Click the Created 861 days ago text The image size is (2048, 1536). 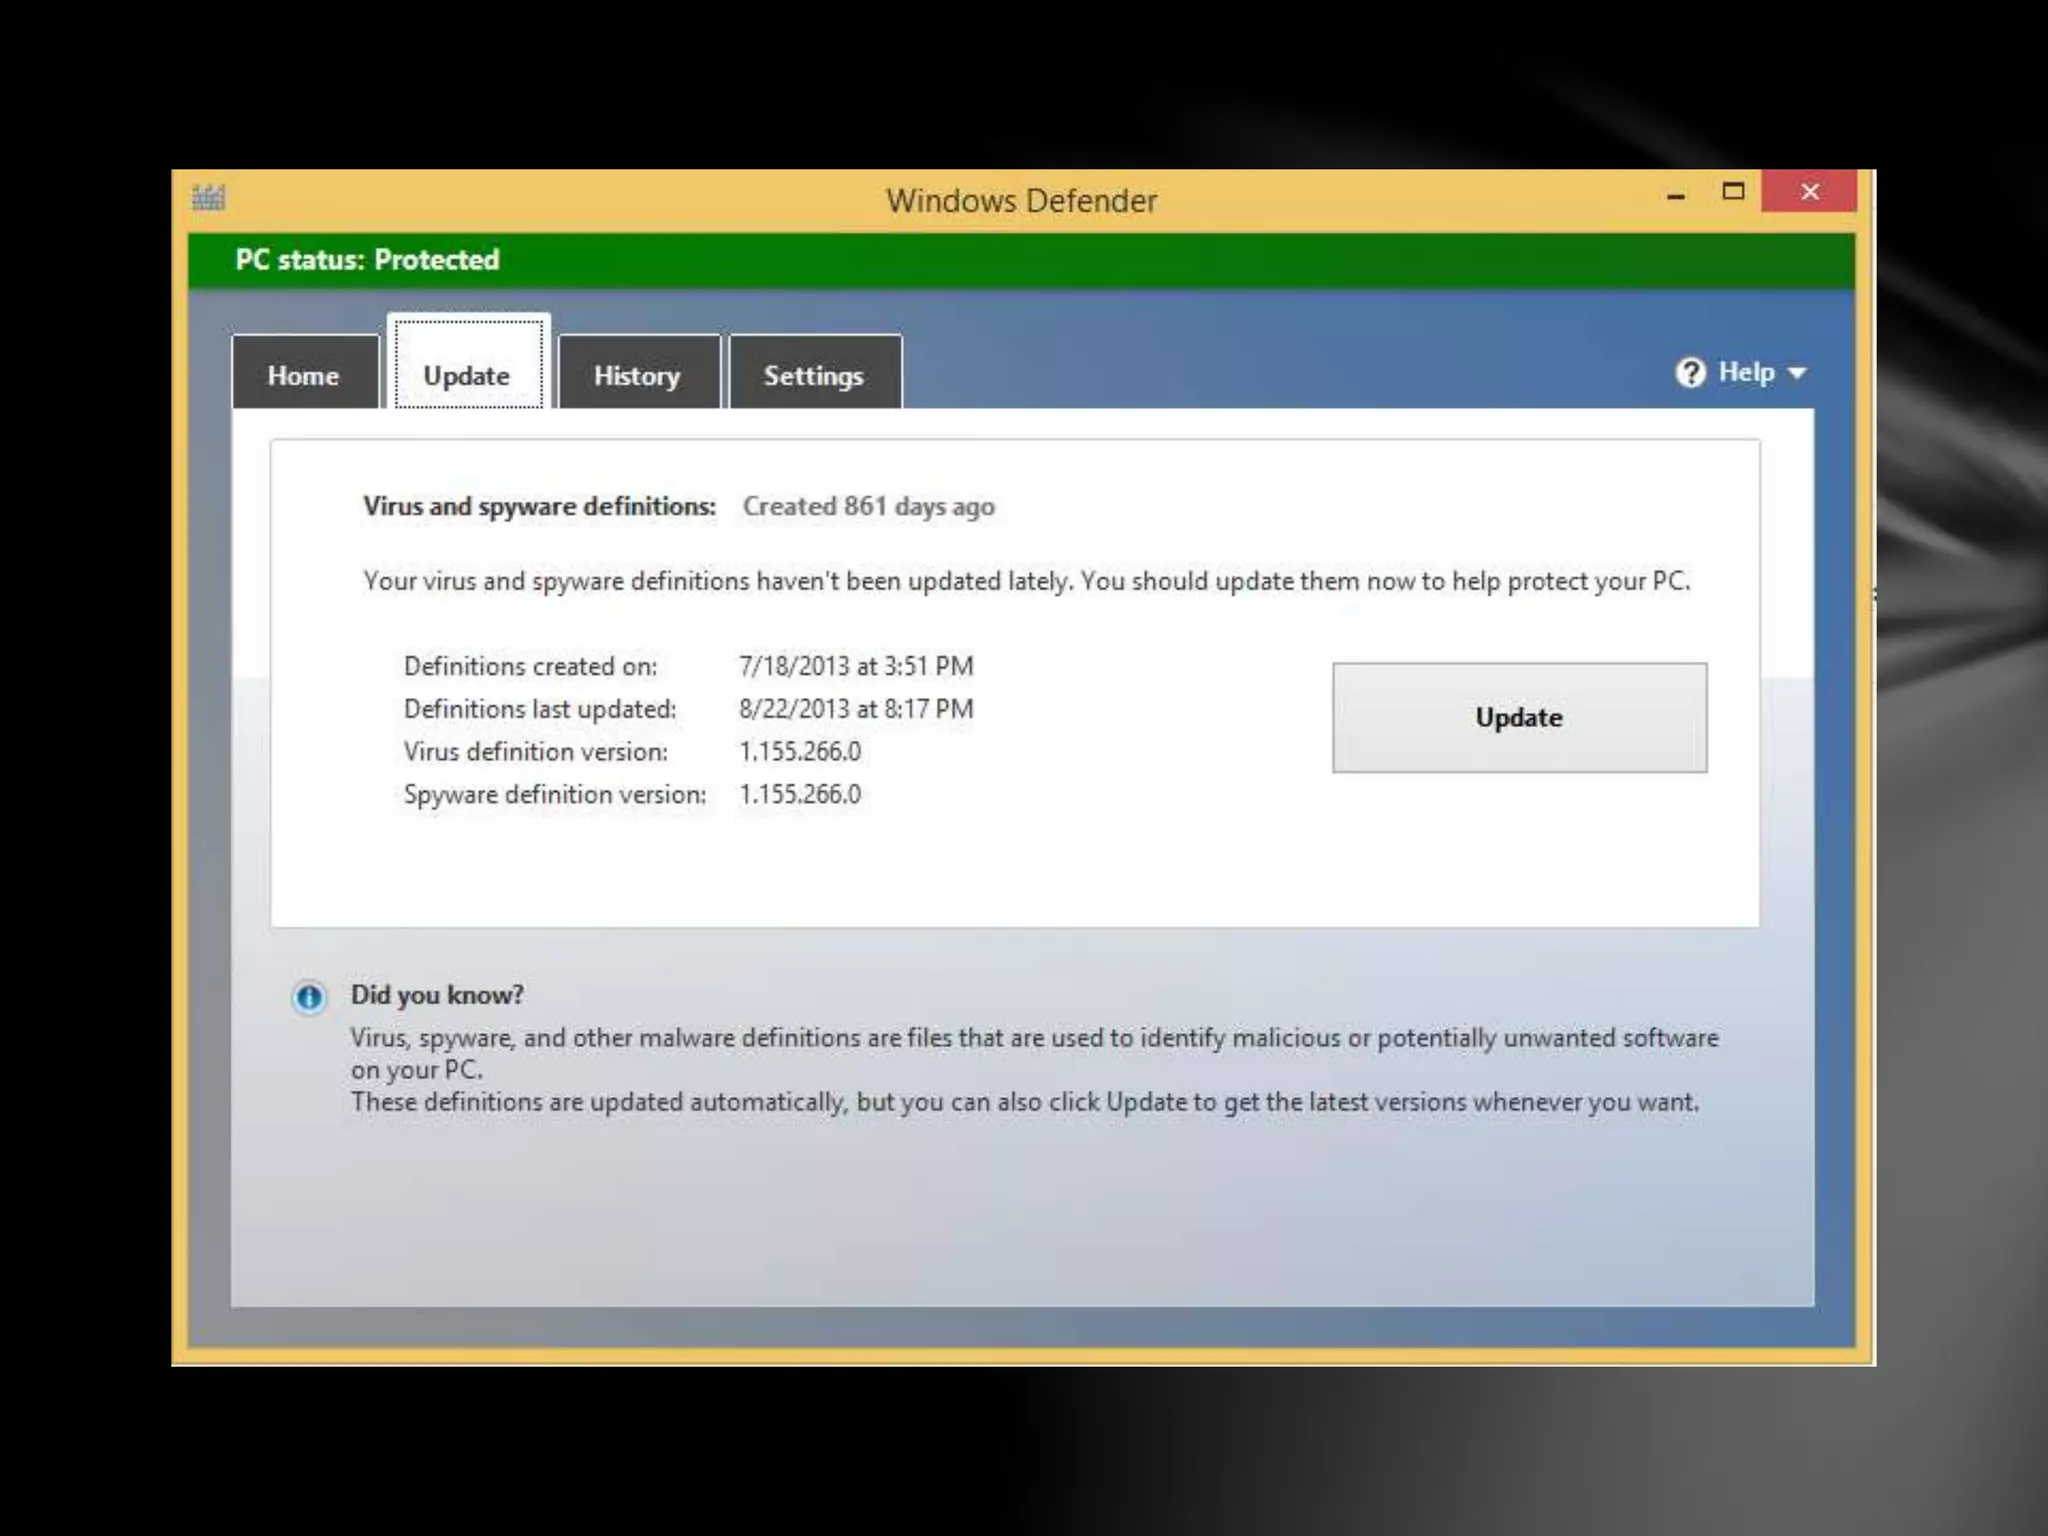[x=868, y=507]
